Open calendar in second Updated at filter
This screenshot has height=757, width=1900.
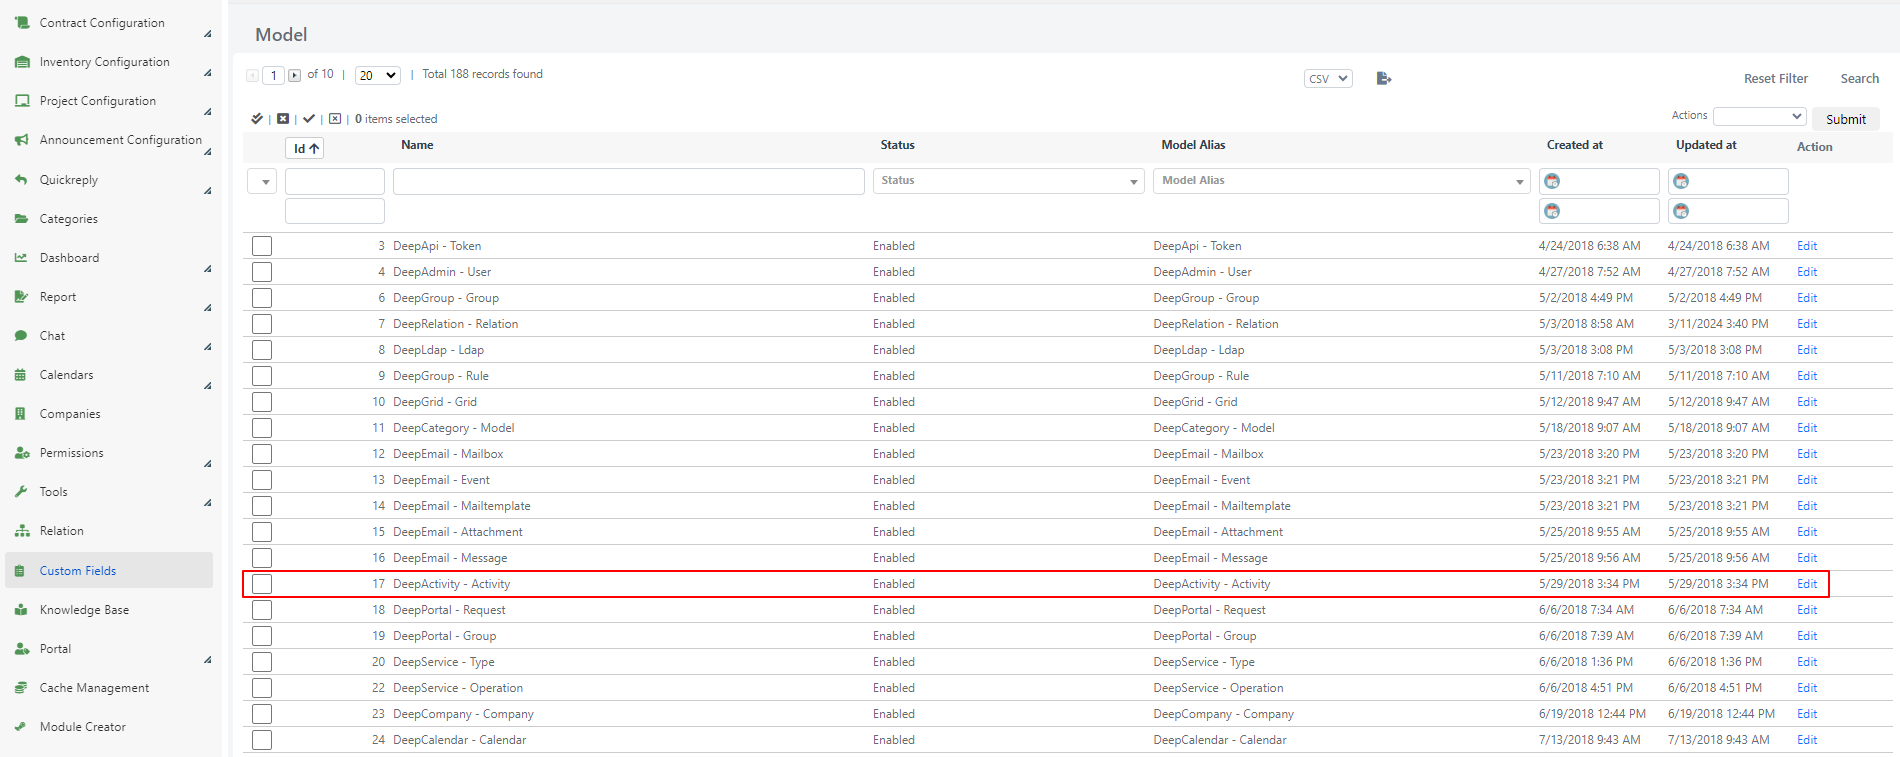pos(1681,211)
